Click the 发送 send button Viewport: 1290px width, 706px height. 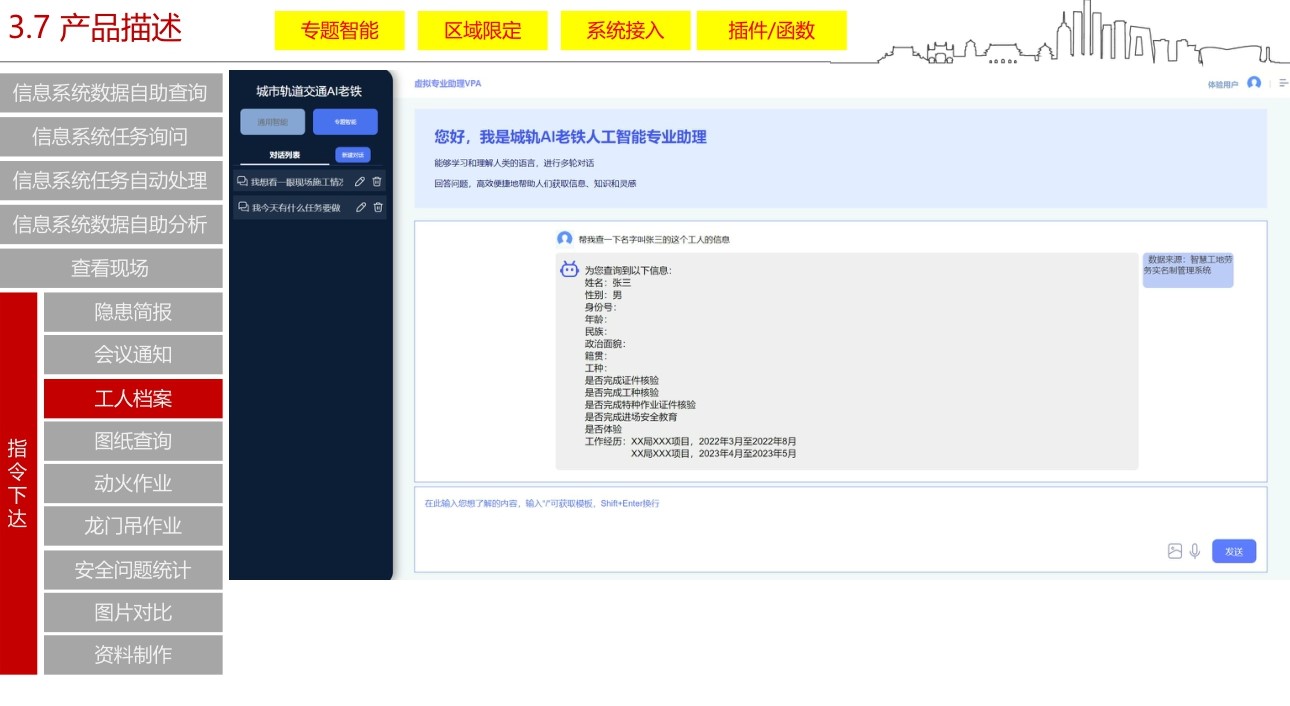click(1234, 552)
